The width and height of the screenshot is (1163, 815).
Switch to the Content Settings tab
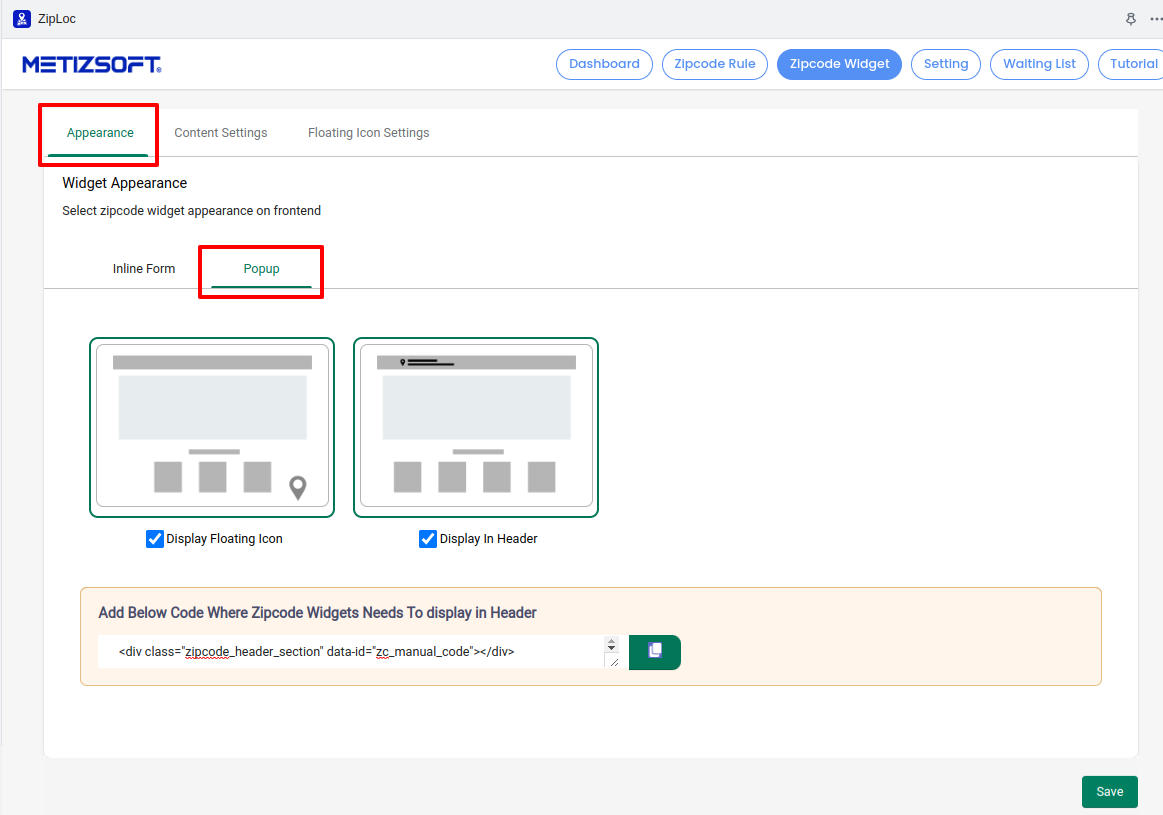click(221, 133)
